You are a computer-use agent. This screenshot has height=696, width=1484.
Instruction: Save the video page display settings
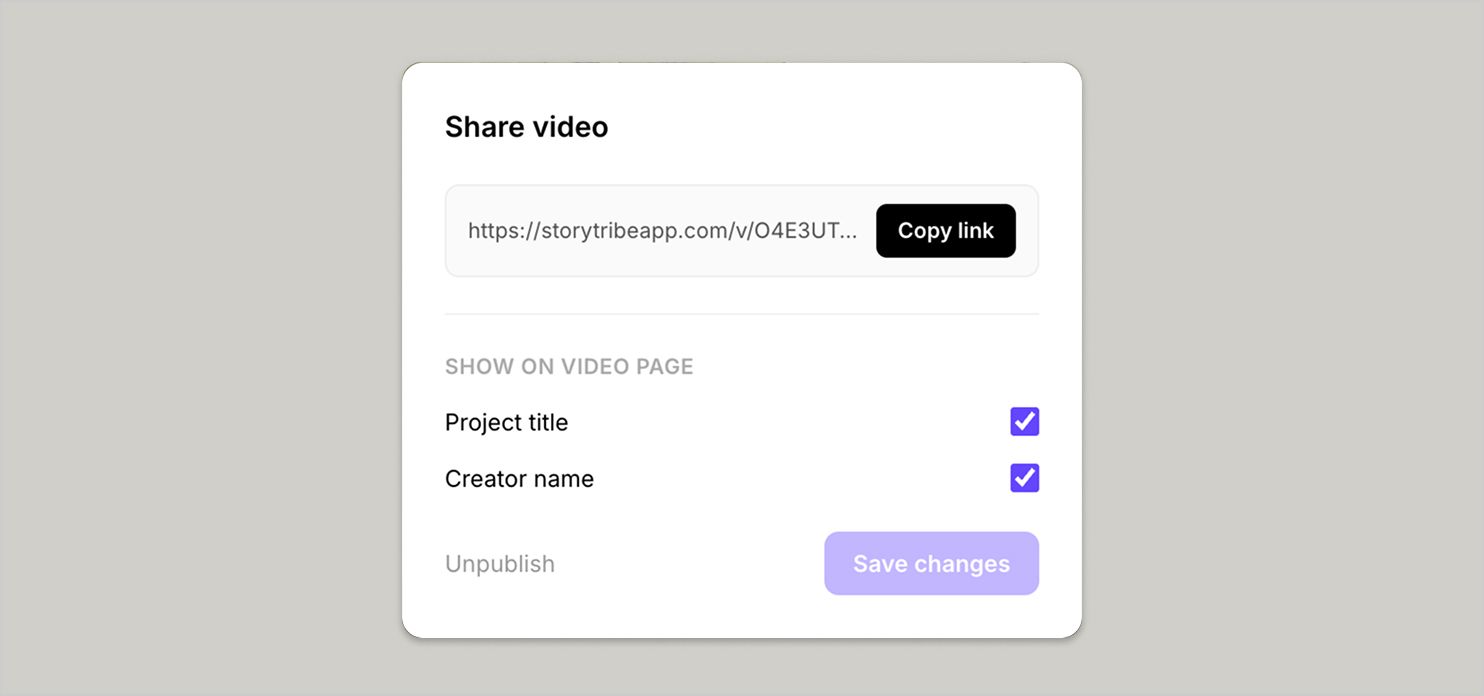pos(930,563)
